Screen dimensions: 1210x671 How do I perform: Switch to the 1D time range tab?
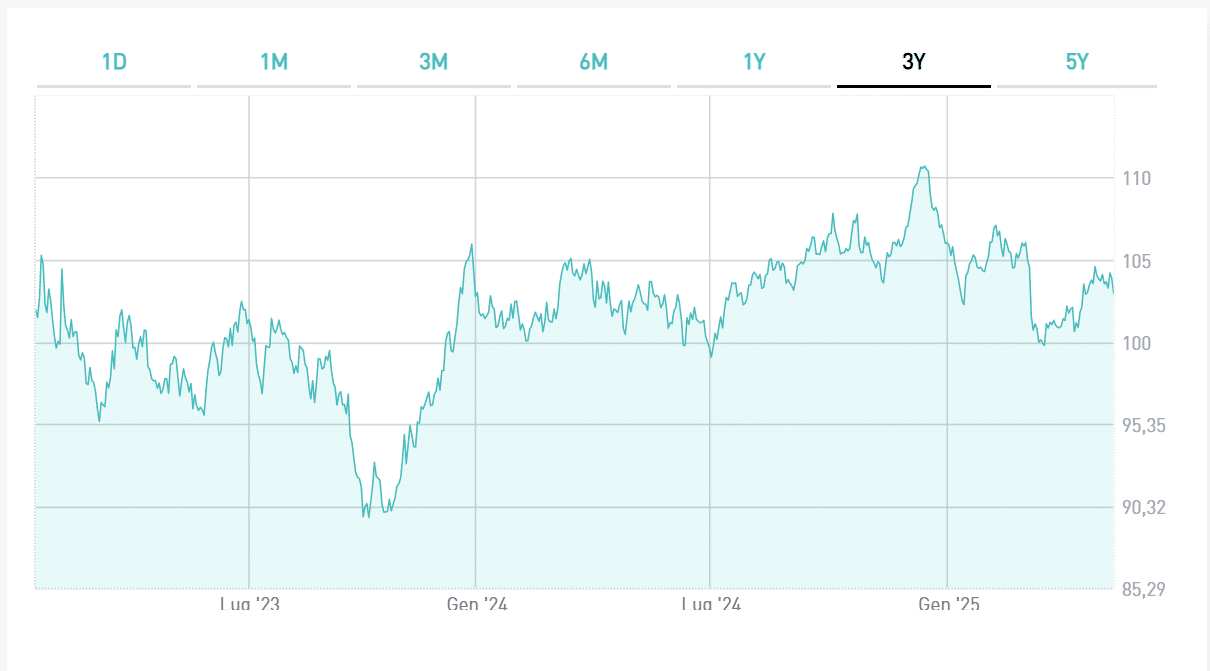[114, 62]
